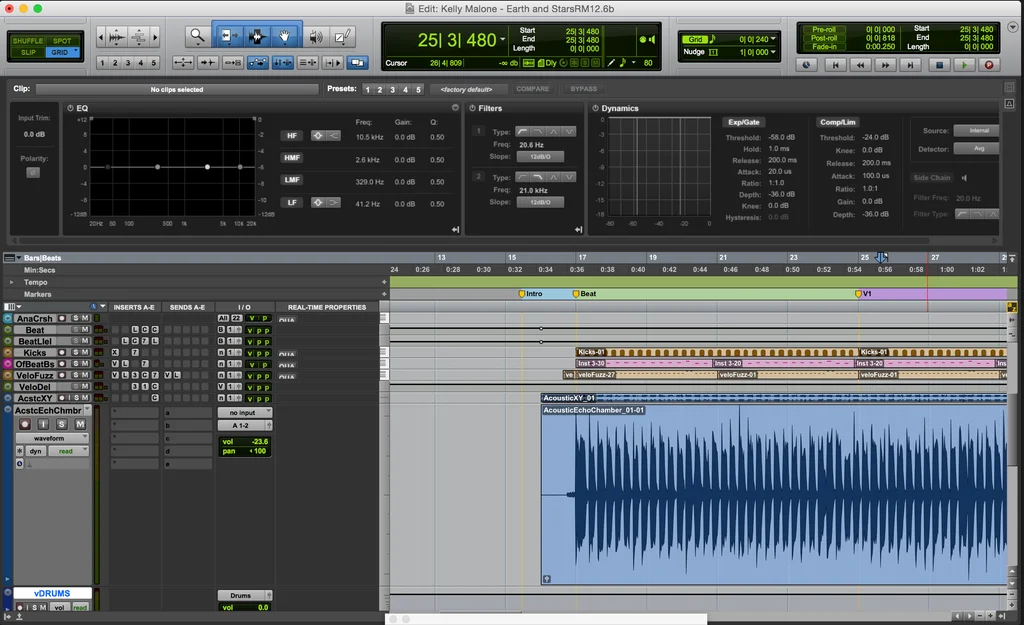
Task: Click the Record button in the transport
Action: click(990, 64)
